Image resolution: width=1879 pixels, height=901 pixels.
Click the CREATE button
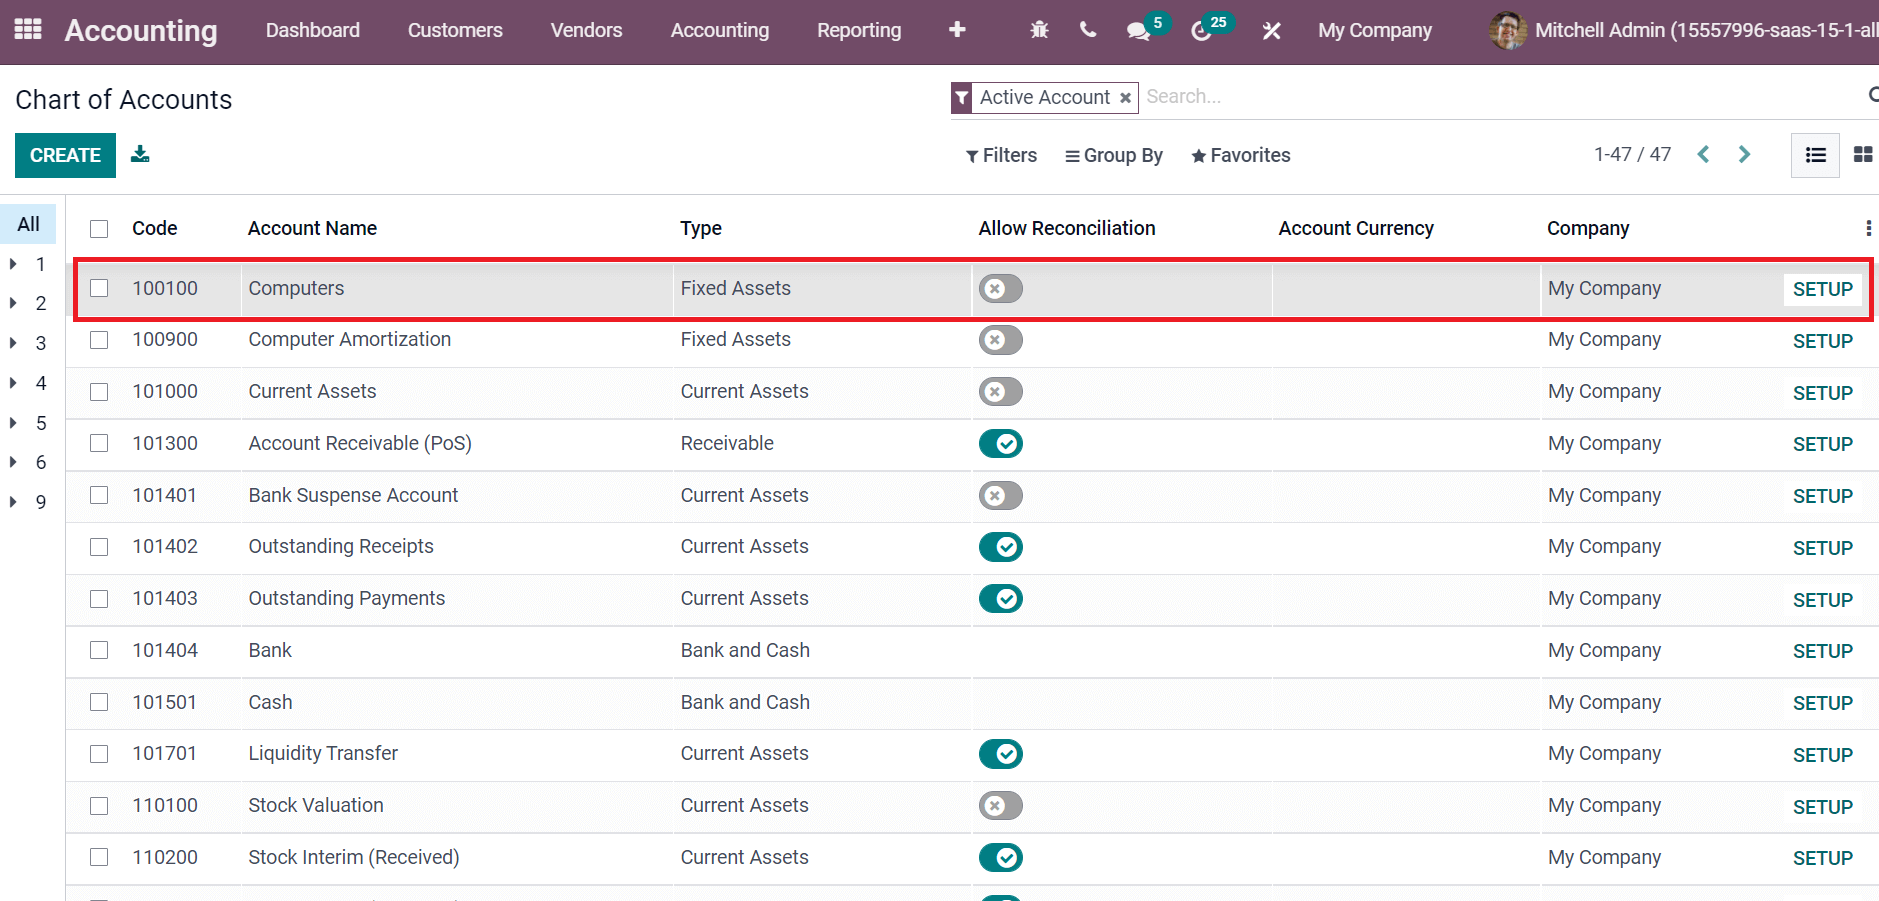coord(65,155)
